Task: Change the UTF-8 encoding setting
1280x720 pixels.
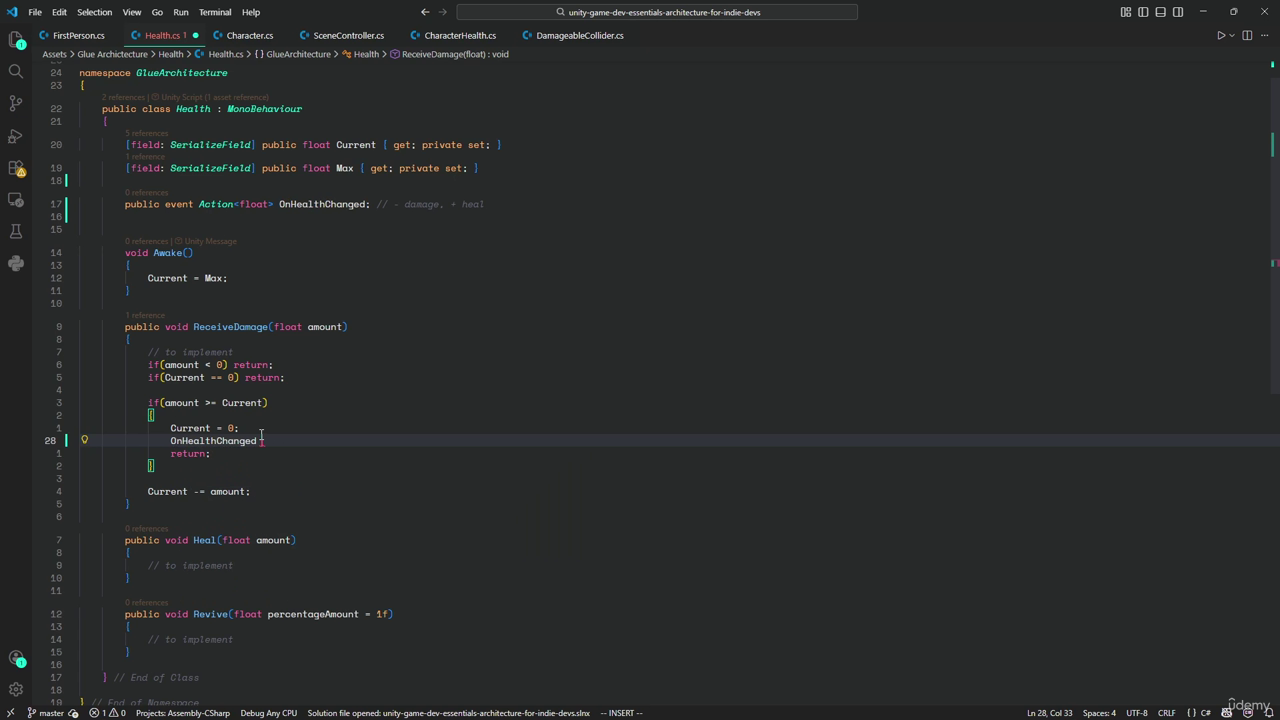Action: coord(1137,713)
